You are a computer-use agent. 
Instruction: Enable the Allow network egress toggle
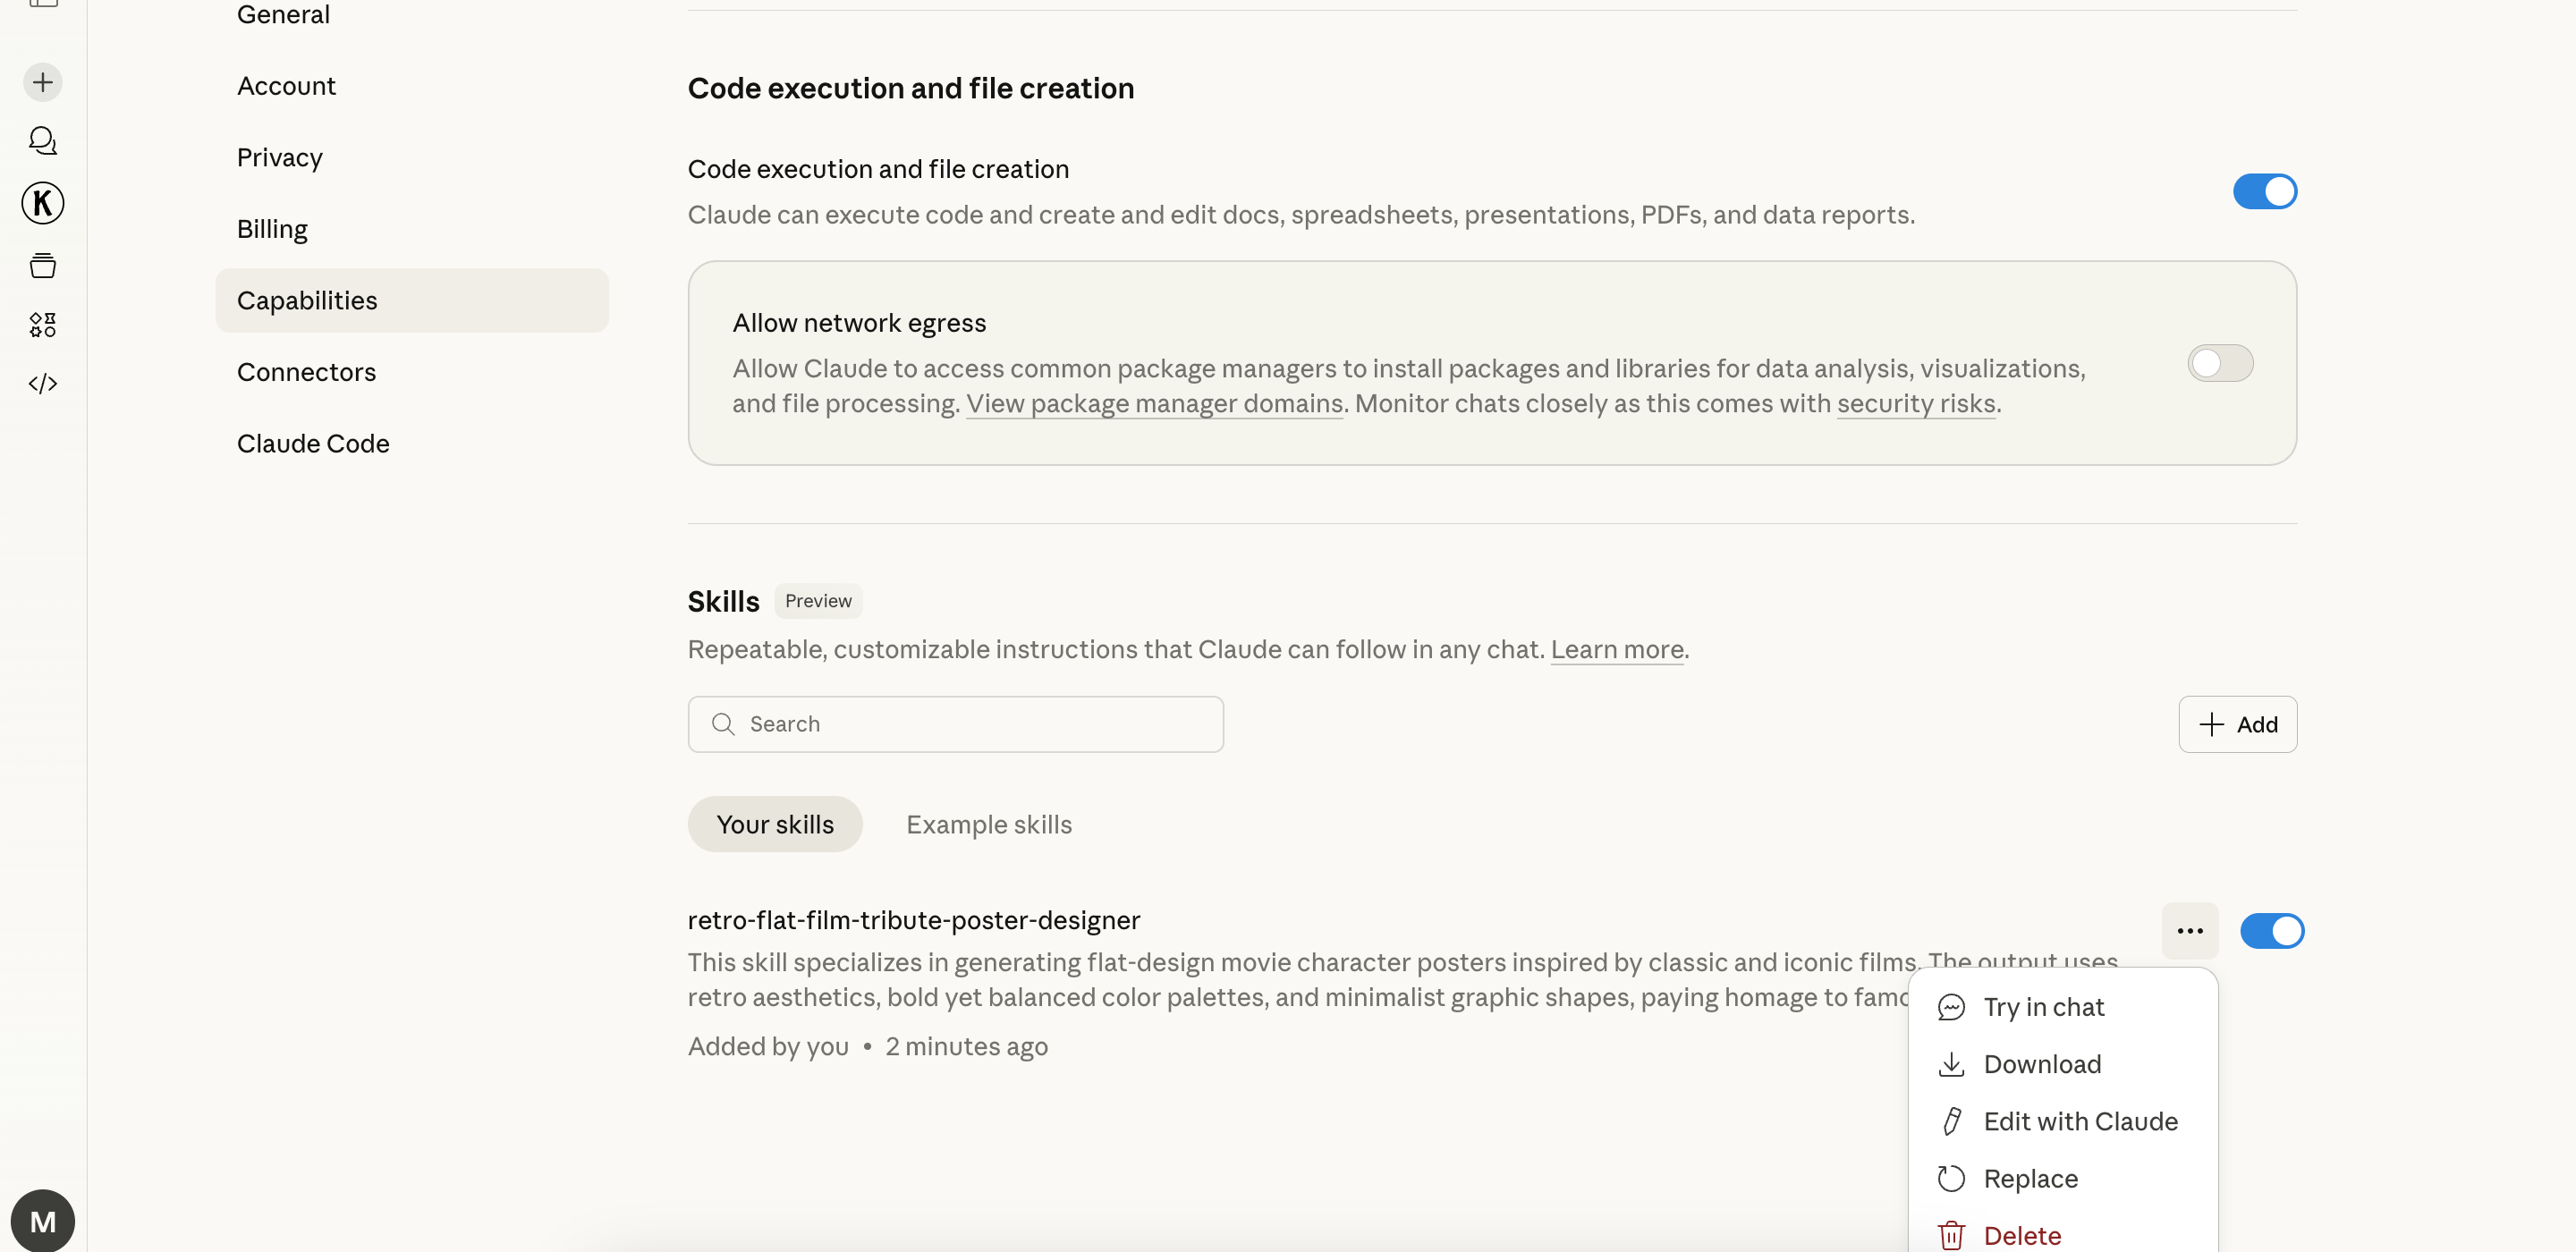(x=2219, y=363)
